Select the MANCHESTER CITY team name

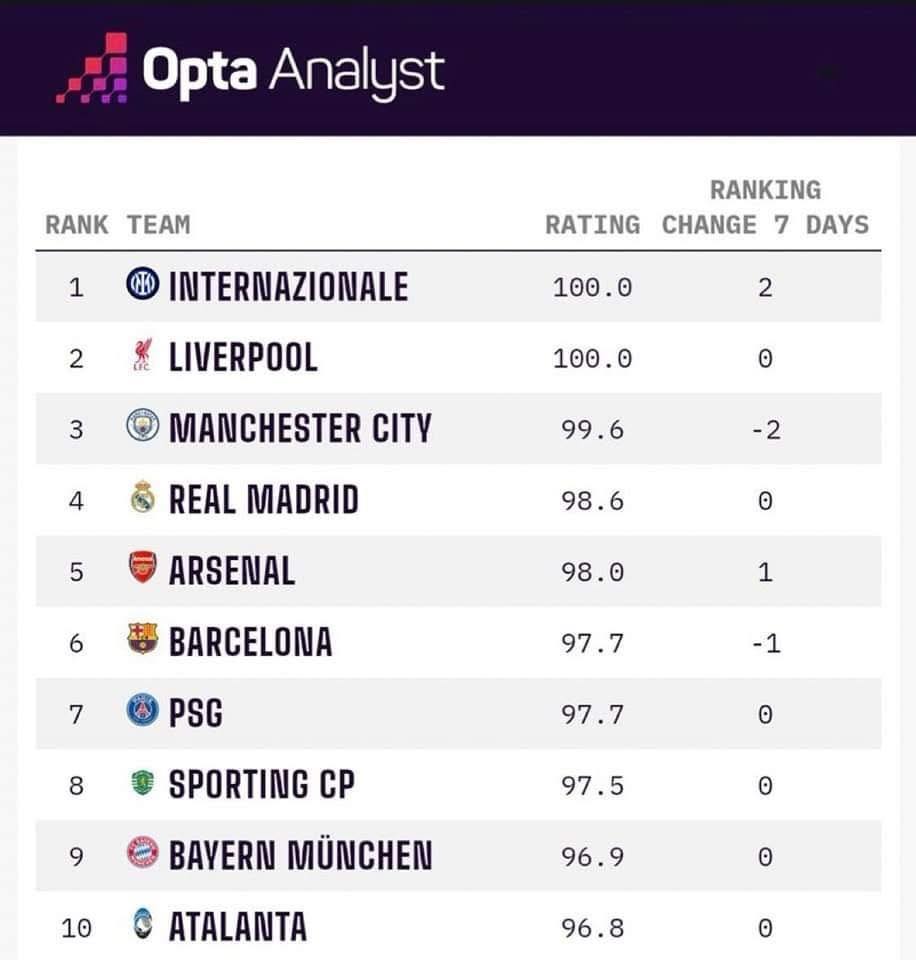(300, 429)
